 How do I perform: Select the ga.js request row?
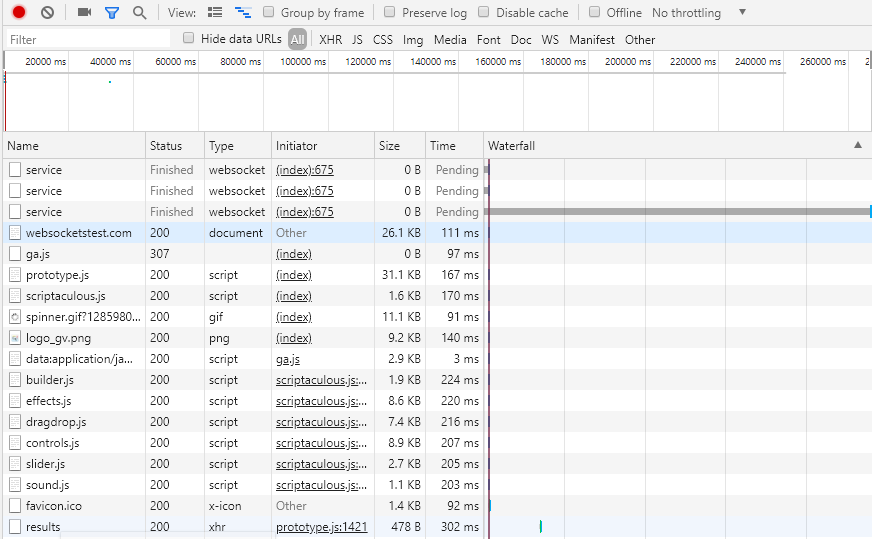coord(437,254)
